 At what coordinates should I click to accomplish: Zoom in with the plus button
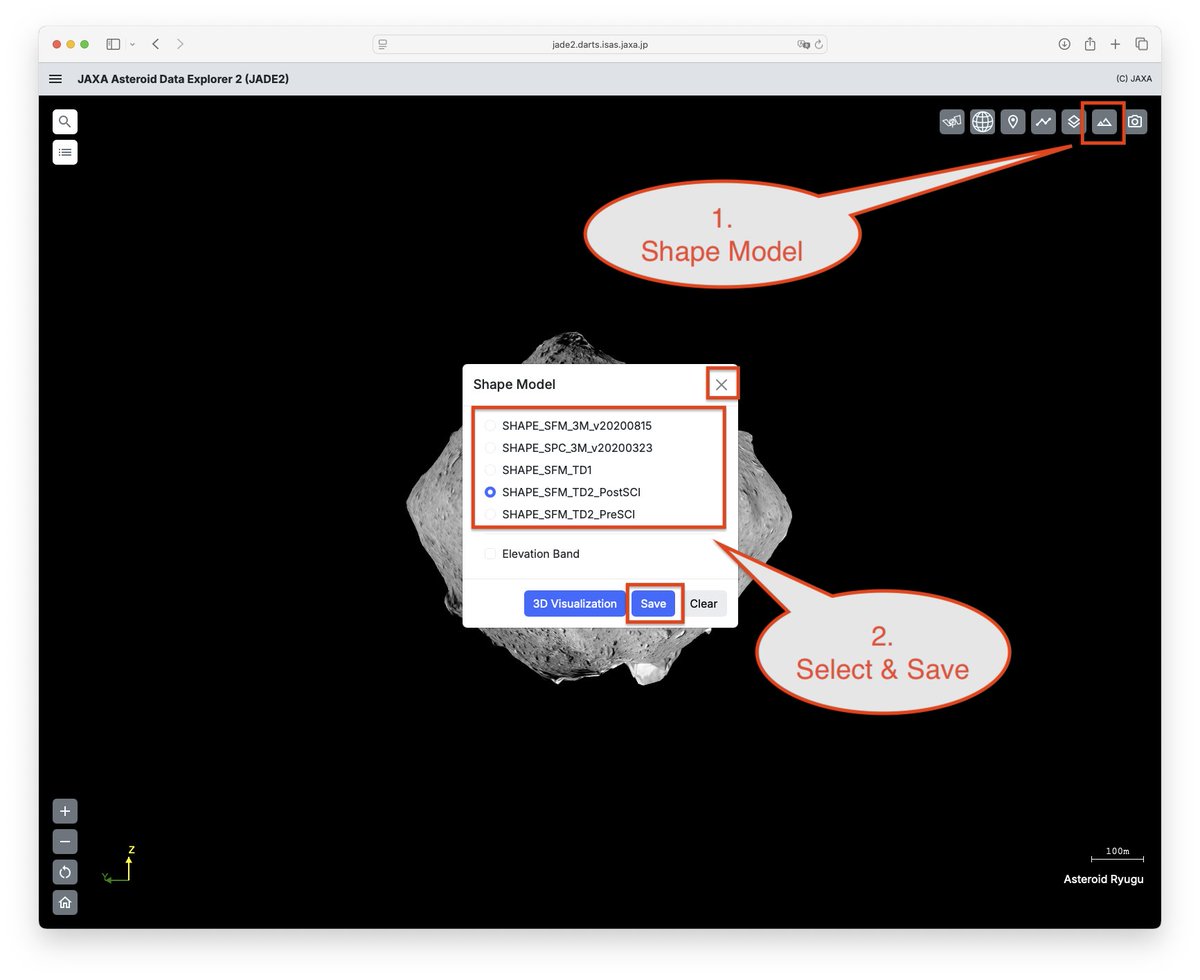pyautogui.click(x=65, y=811)
